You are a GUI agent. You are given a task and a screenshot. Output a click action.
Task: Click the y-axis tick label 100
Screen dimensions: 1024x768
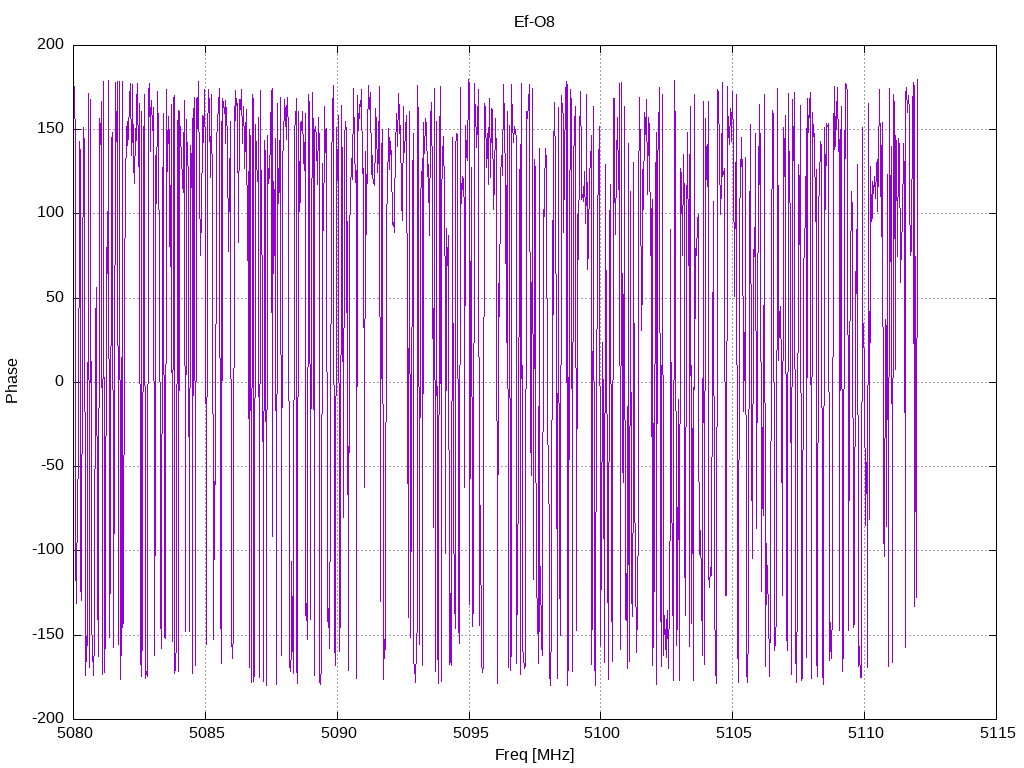[50, 212]
